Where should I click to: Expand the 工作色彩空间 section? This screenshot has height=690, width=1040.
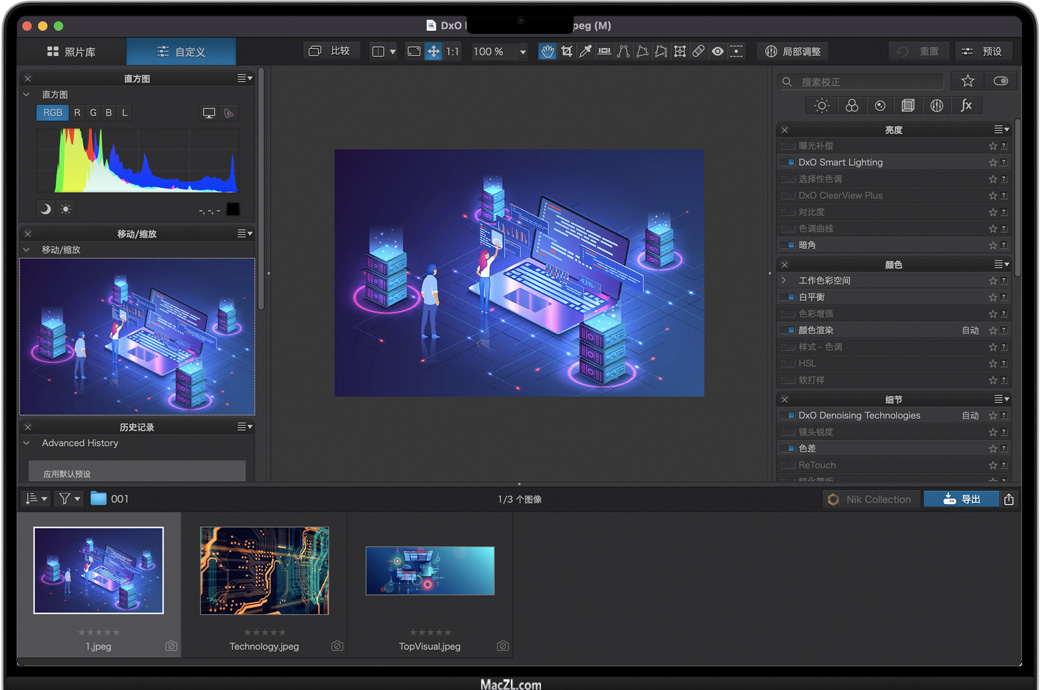coord(784,281)
